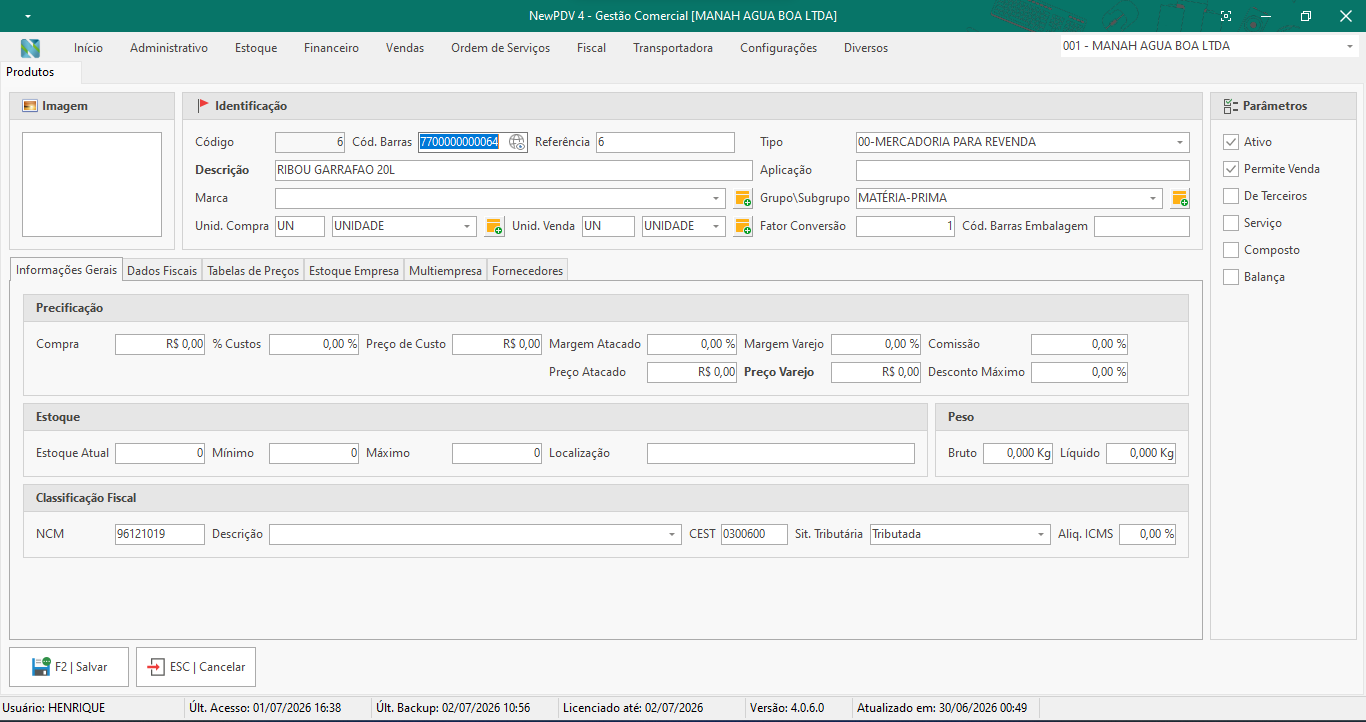Click the add icon beside Unid. Compra
The height and width of the screenshot is (722, 1366).
tap(494, 227)
